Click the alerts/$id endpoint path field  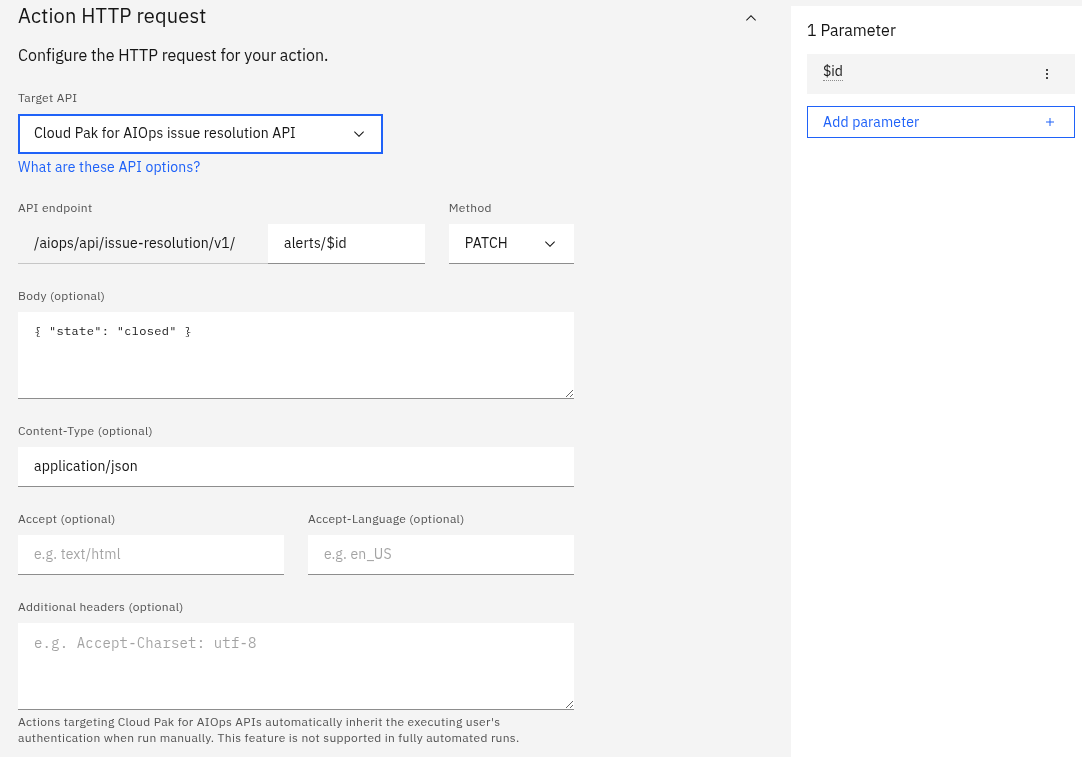tap(346, 243)
